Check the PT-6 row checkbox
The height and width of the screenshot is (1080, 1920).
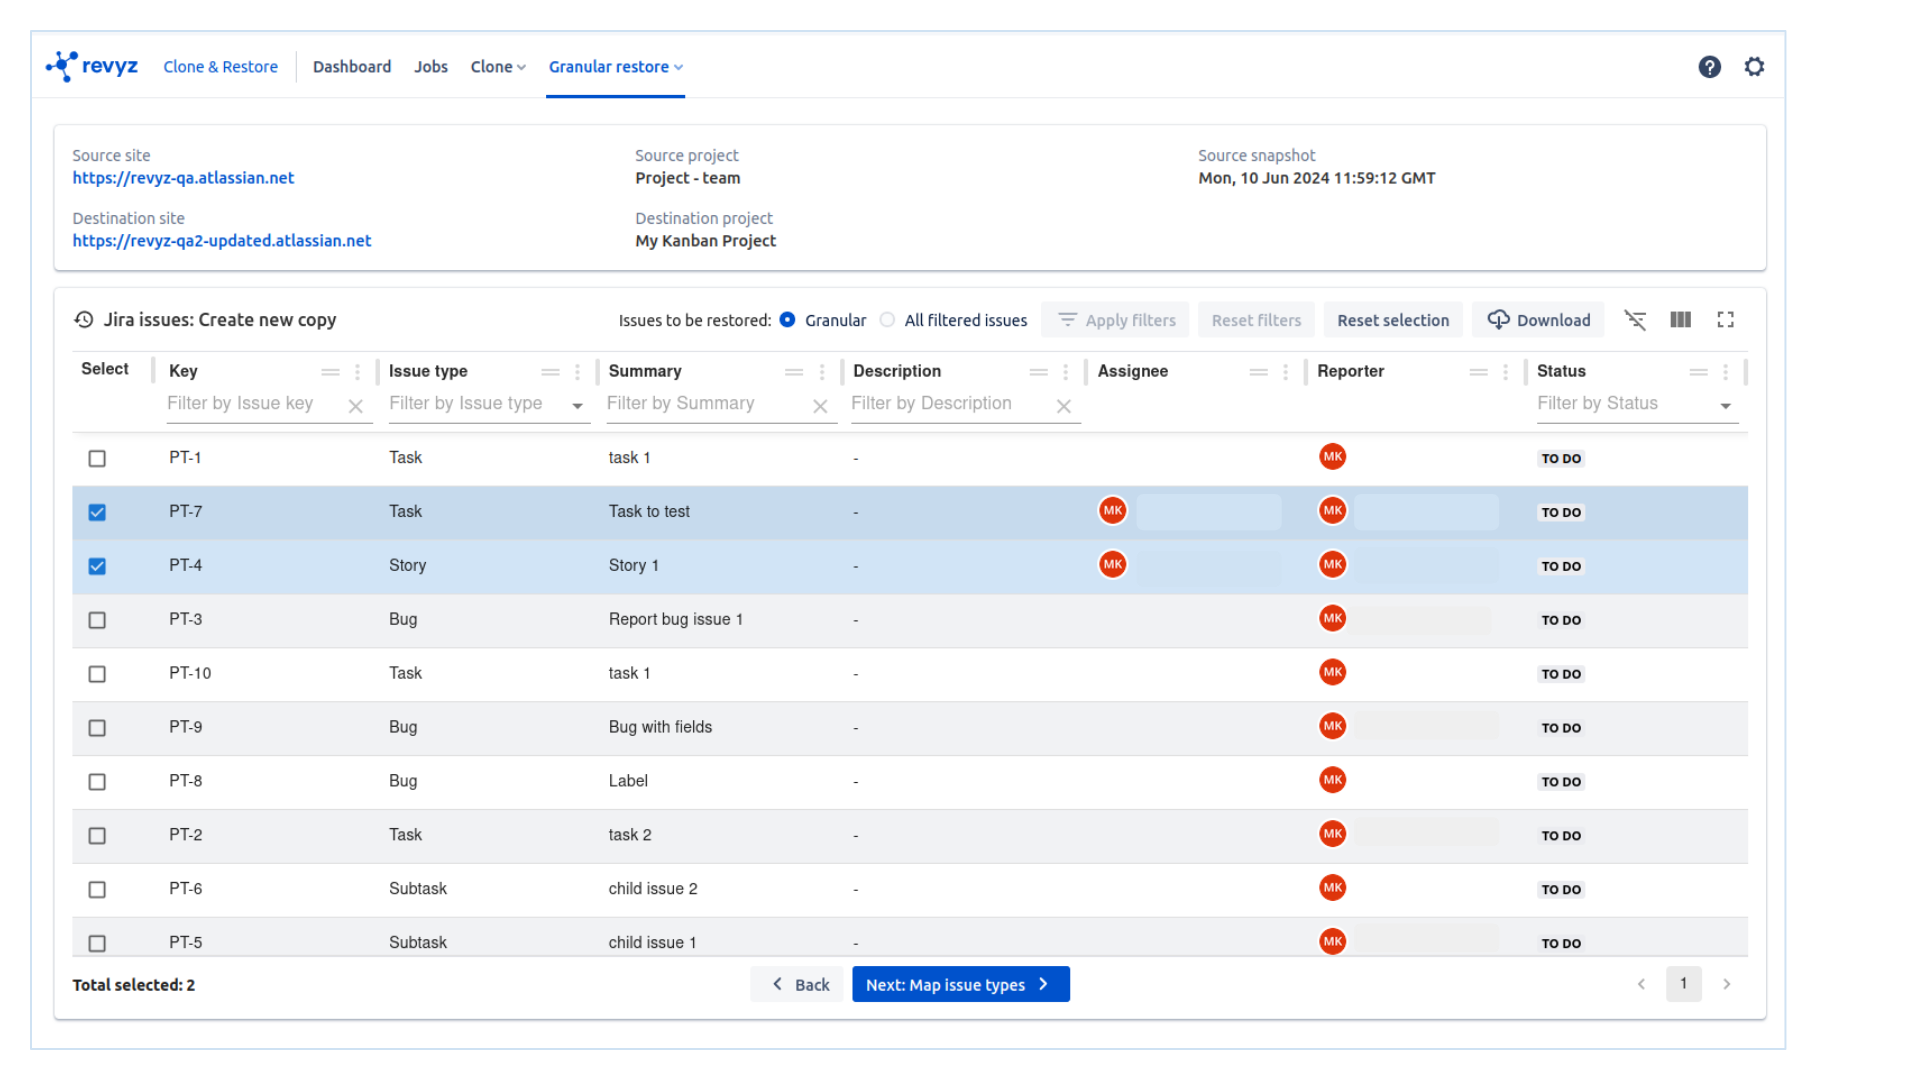(x=97, y=890)
